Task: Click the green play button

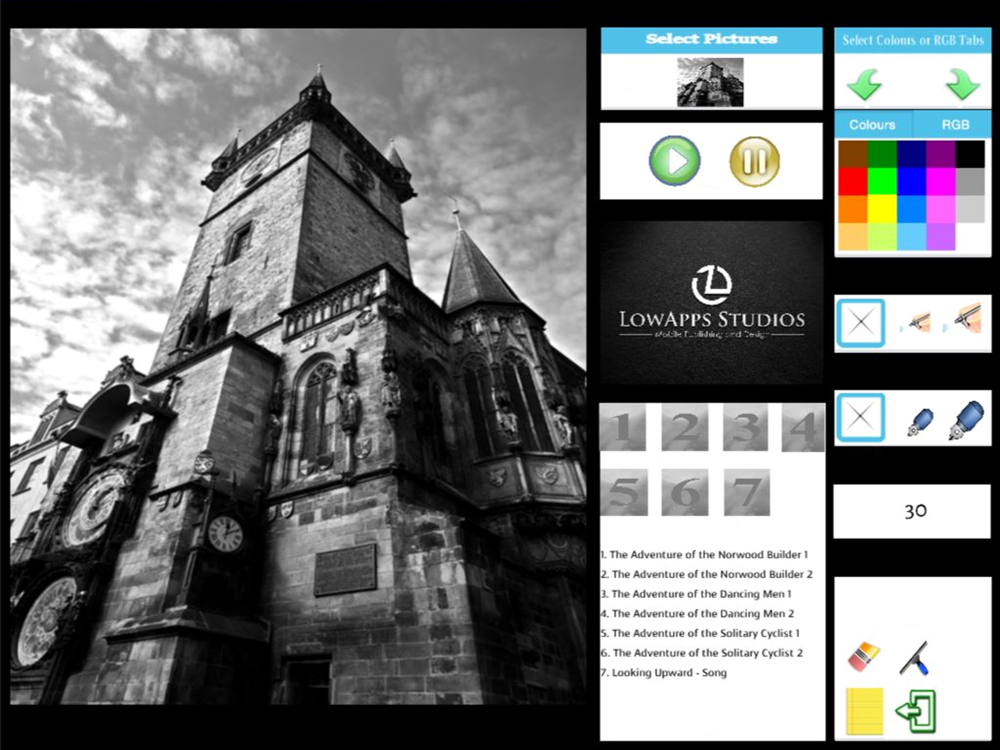Action: point(674,161)
